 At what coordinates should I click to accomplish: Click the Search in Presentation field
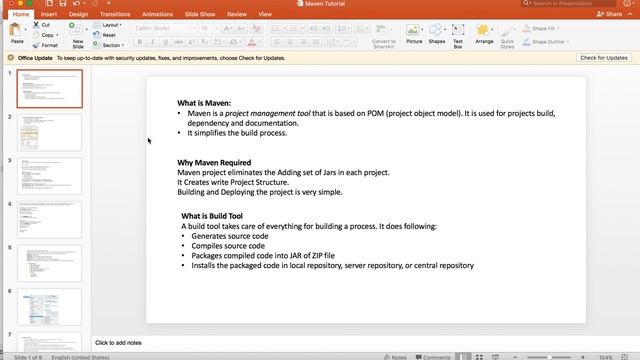[x=569, y=3]
